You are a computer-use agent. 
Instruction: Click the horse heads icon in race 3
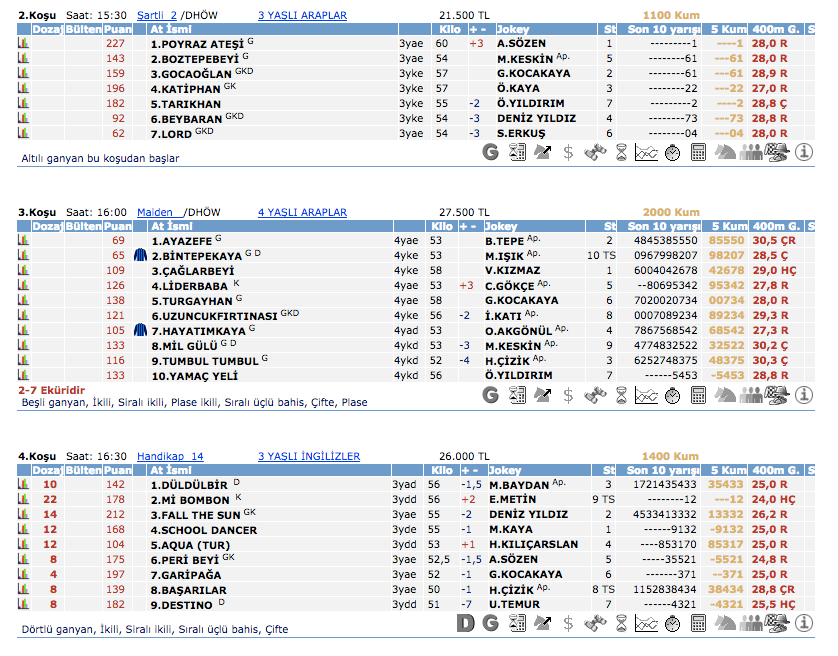click(x=725, y=395)
